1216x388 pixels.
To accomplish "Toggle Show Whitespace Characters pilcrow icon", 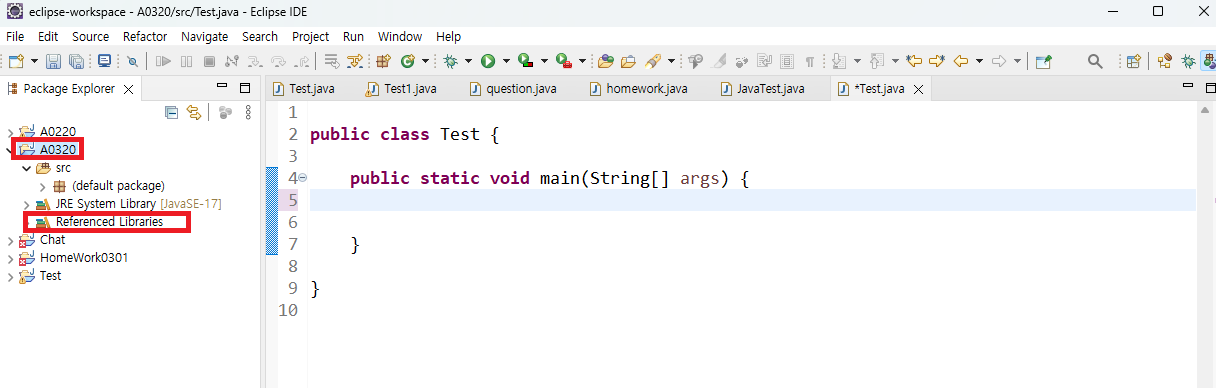I will pos(809,61).
